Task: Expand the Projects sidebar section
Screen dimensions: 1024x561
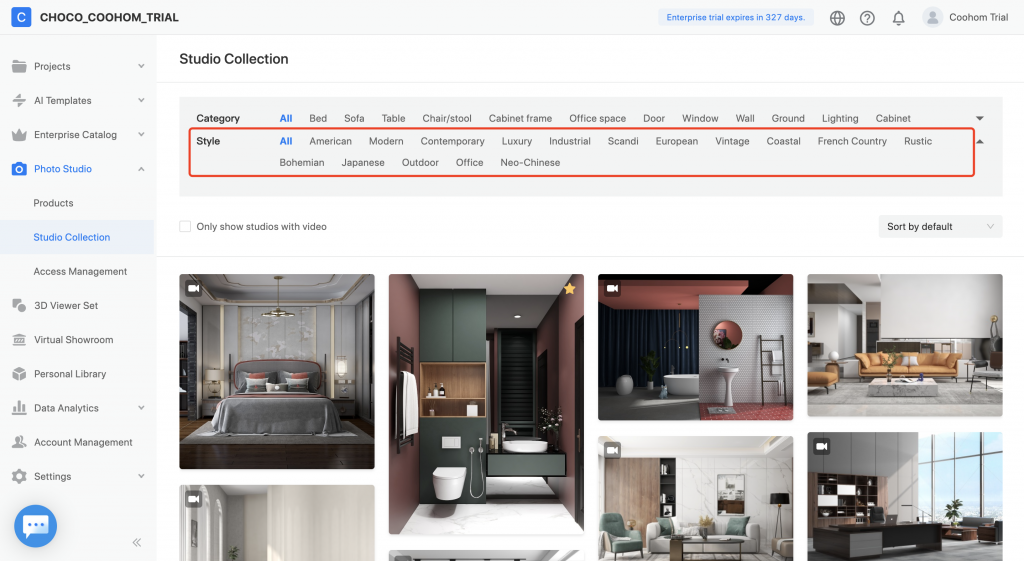Action: 141,67
